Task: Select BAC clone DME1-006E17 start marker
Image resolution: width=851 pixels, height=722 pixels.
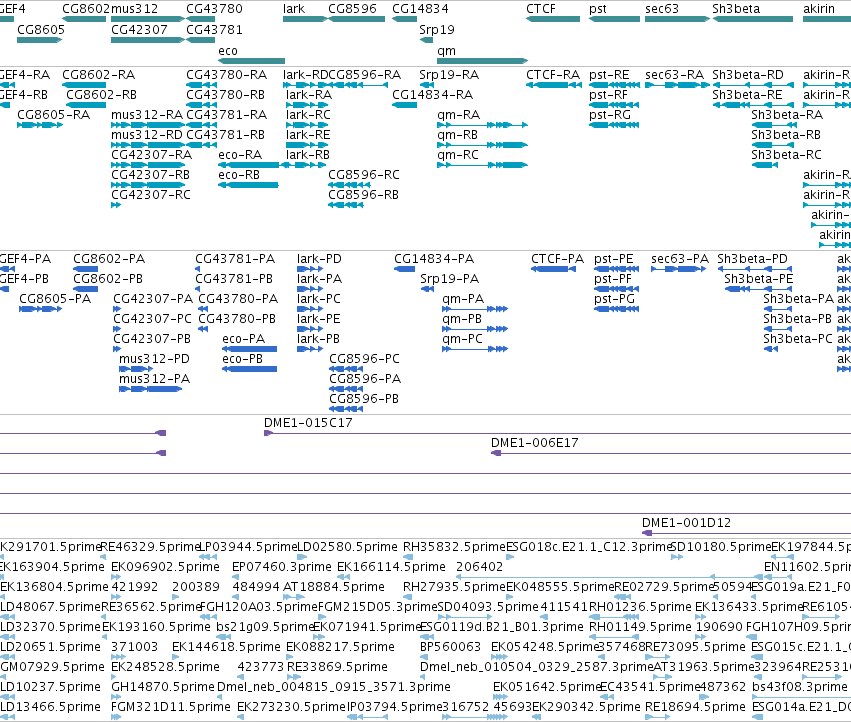Action: 496,453
